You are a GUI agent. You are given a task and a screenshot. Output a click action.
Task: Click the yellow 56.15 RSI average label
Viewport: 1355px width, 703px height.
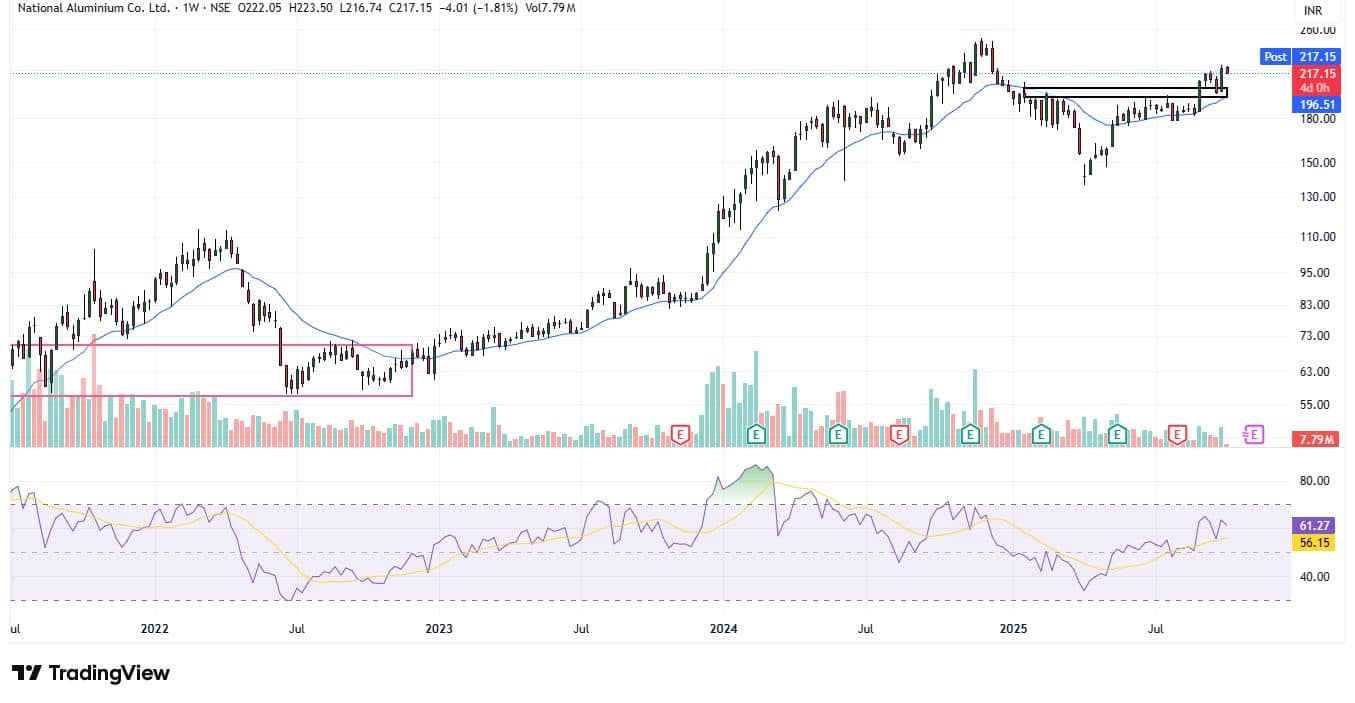pyautogui.click(x=1317, y=542)
